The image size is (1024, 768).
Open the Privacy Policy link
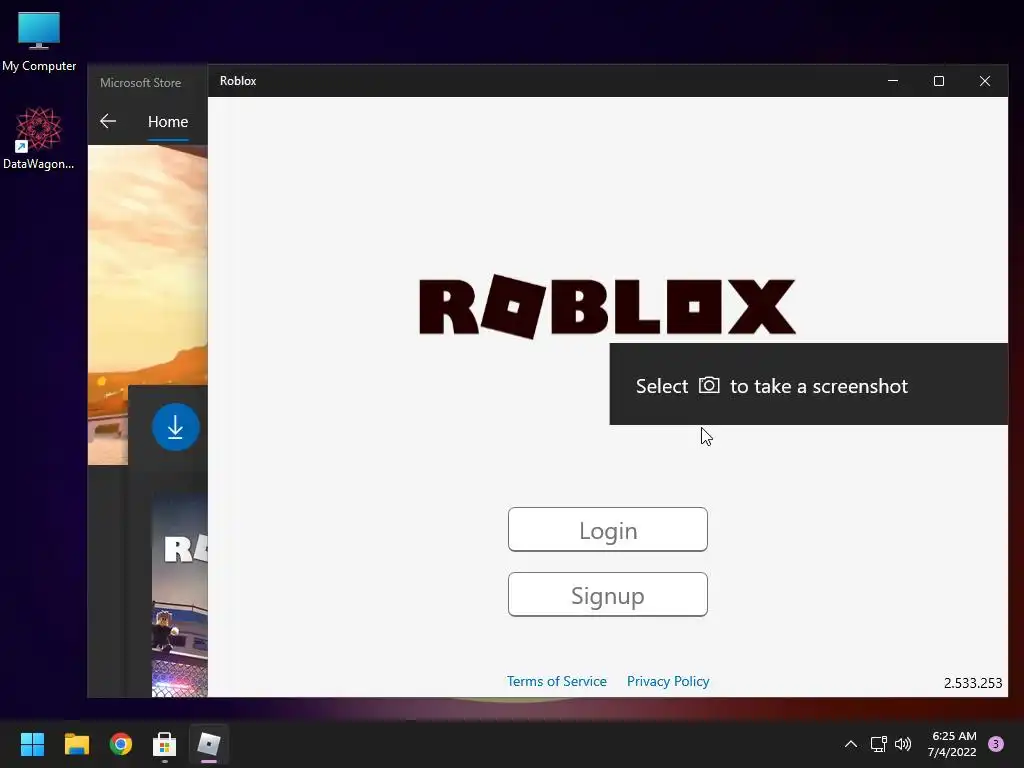coord(667,681)
